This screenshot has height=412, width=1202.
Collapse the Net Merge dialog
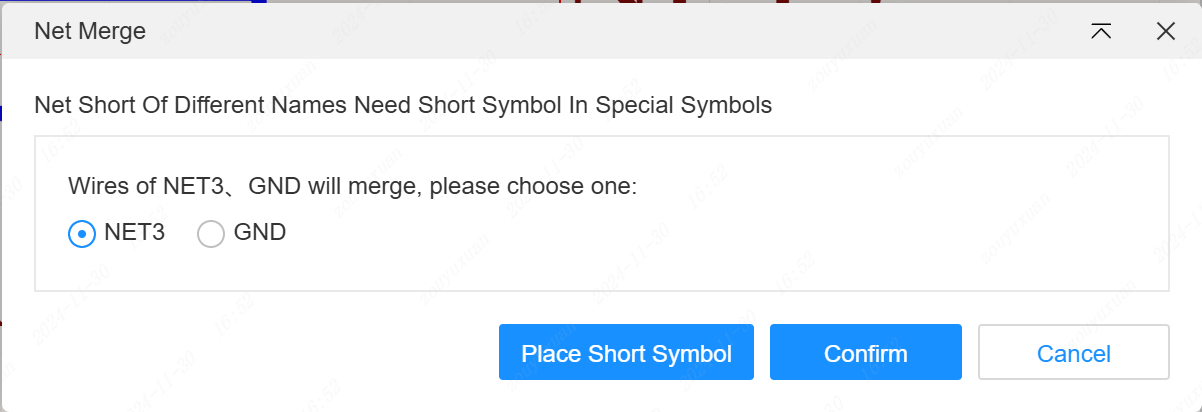point(1101,31)
